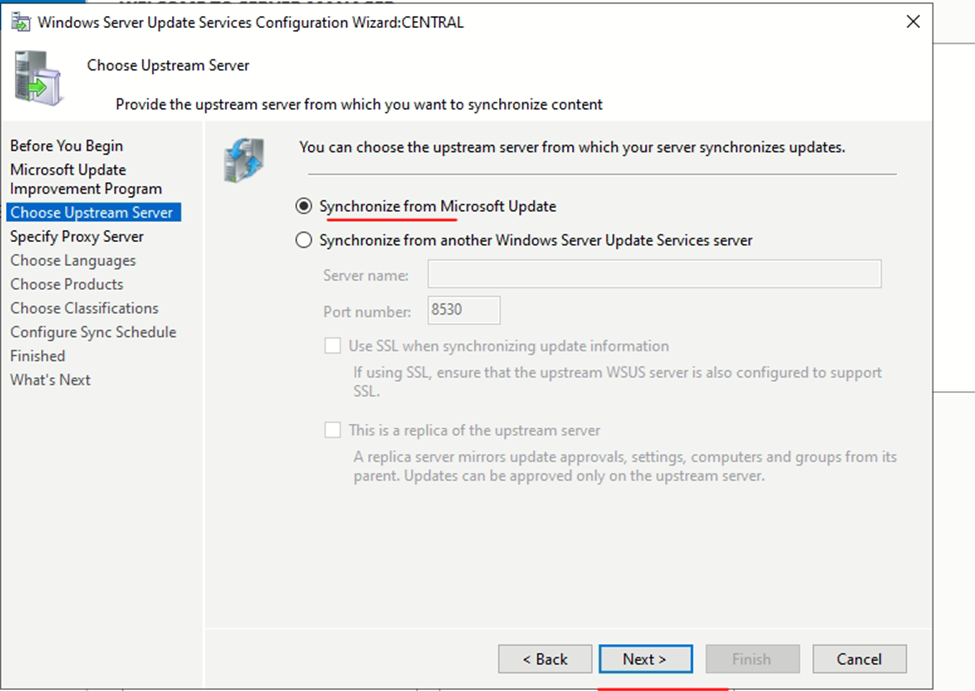This screenshot has width=975, height=691.
Task: Open the Specify Proxy Server step
Action: (x=77, y=236)
